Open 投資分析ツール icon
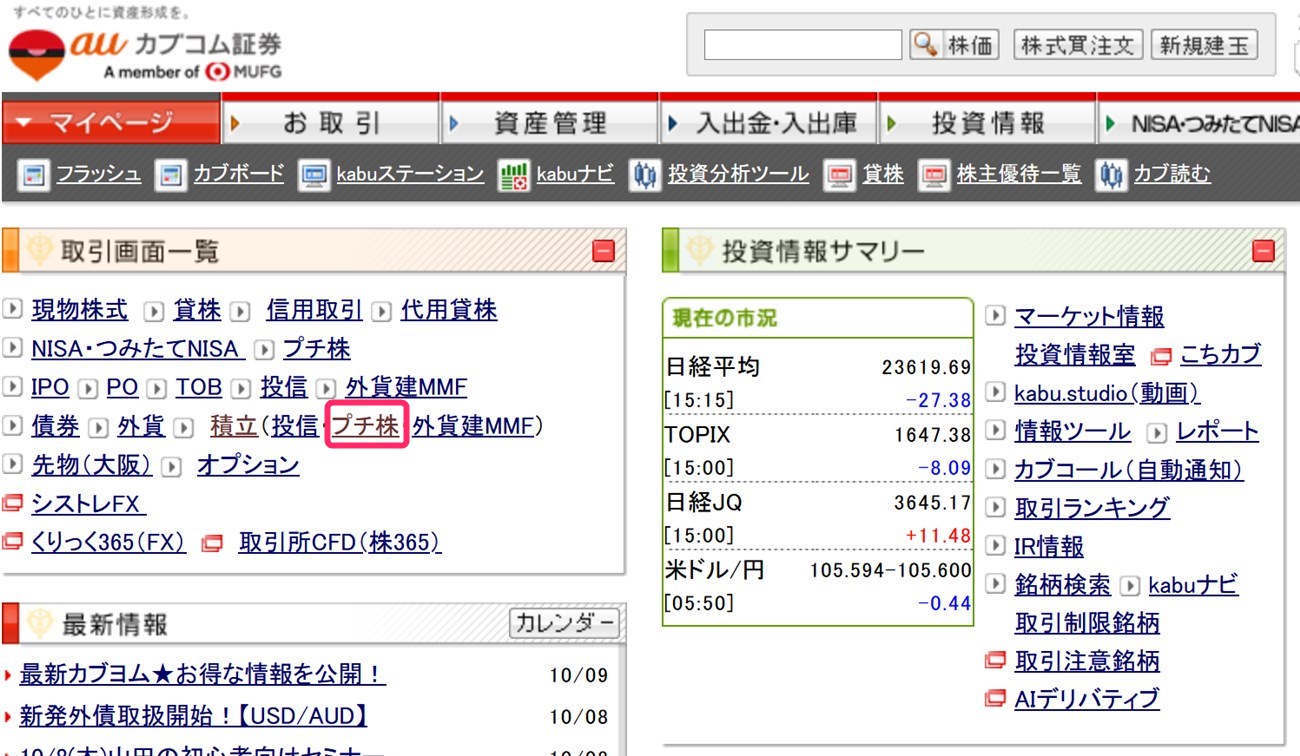Viewport: 1300px width, 756px height. (645, 175)
